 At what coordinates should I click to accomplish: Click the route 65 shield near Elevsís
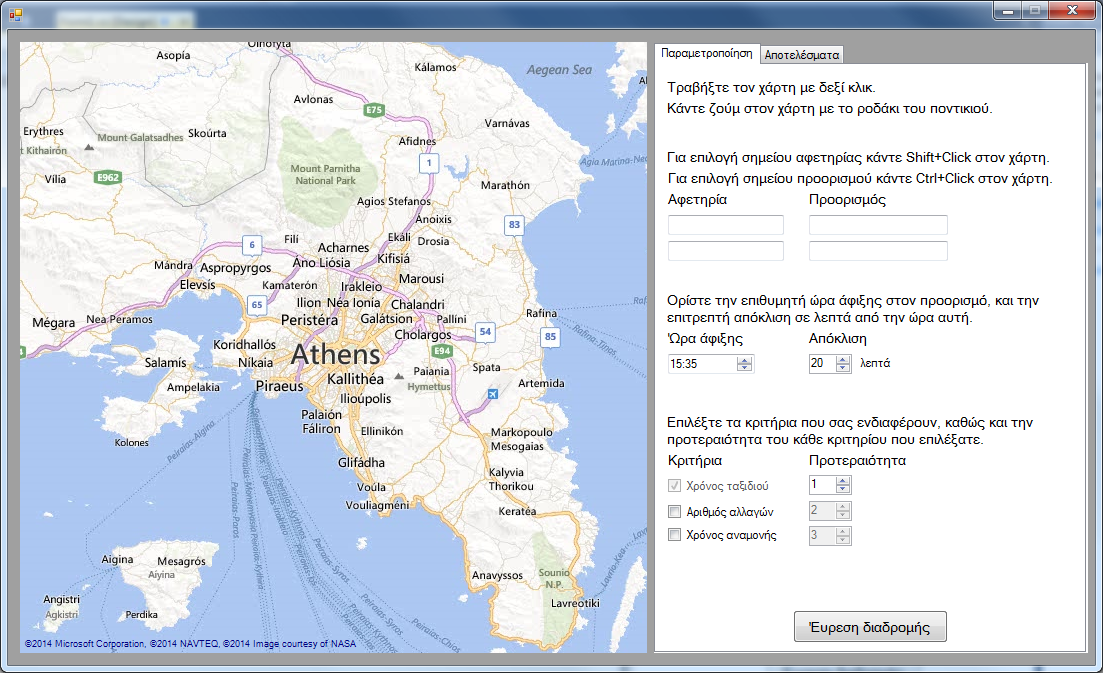[x=257, y=305]
